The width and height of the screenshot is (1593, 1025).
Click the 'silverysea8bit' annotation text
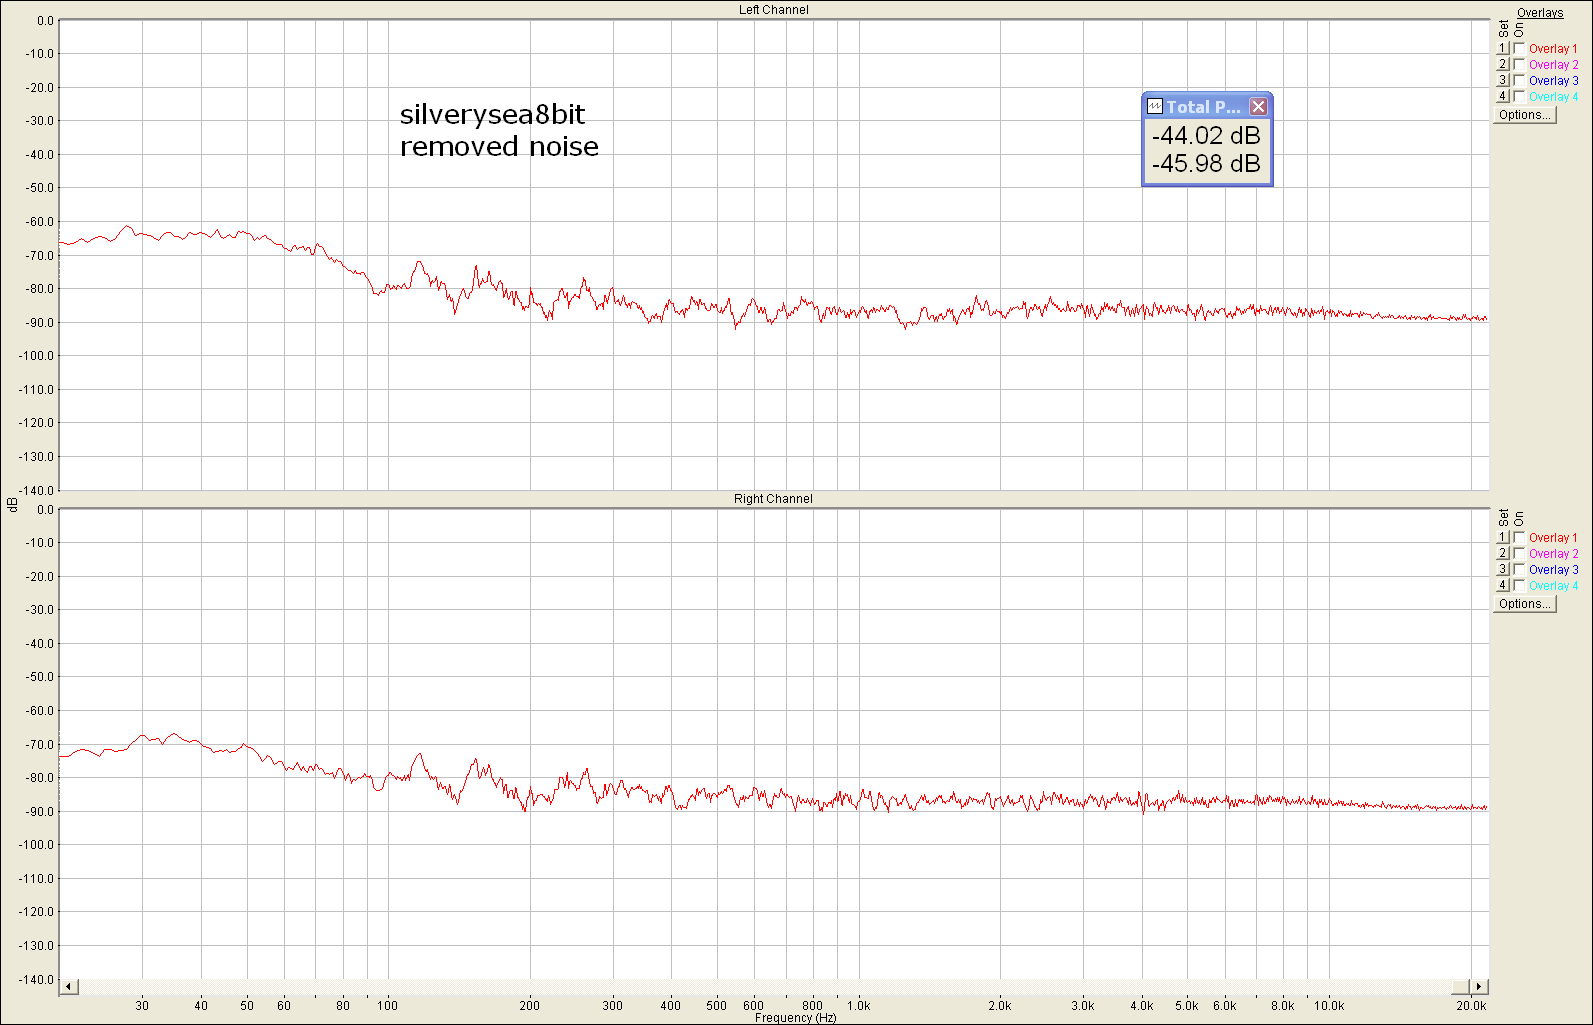[492, 115]
